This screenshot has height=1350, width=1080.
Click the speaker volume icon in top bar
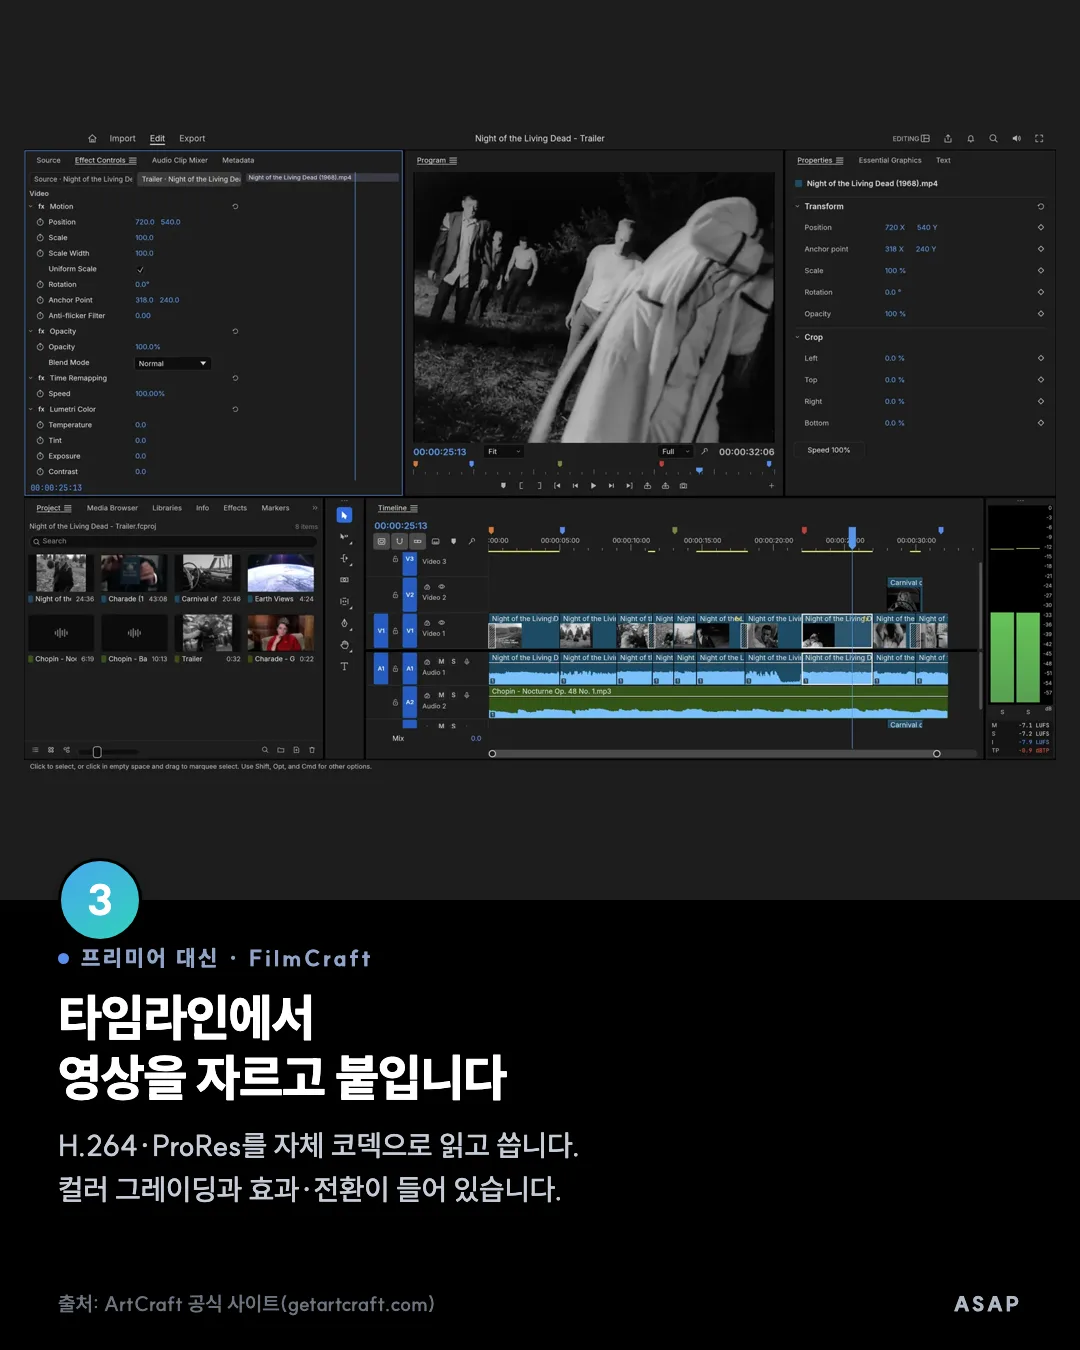(x=1016, y=138)
